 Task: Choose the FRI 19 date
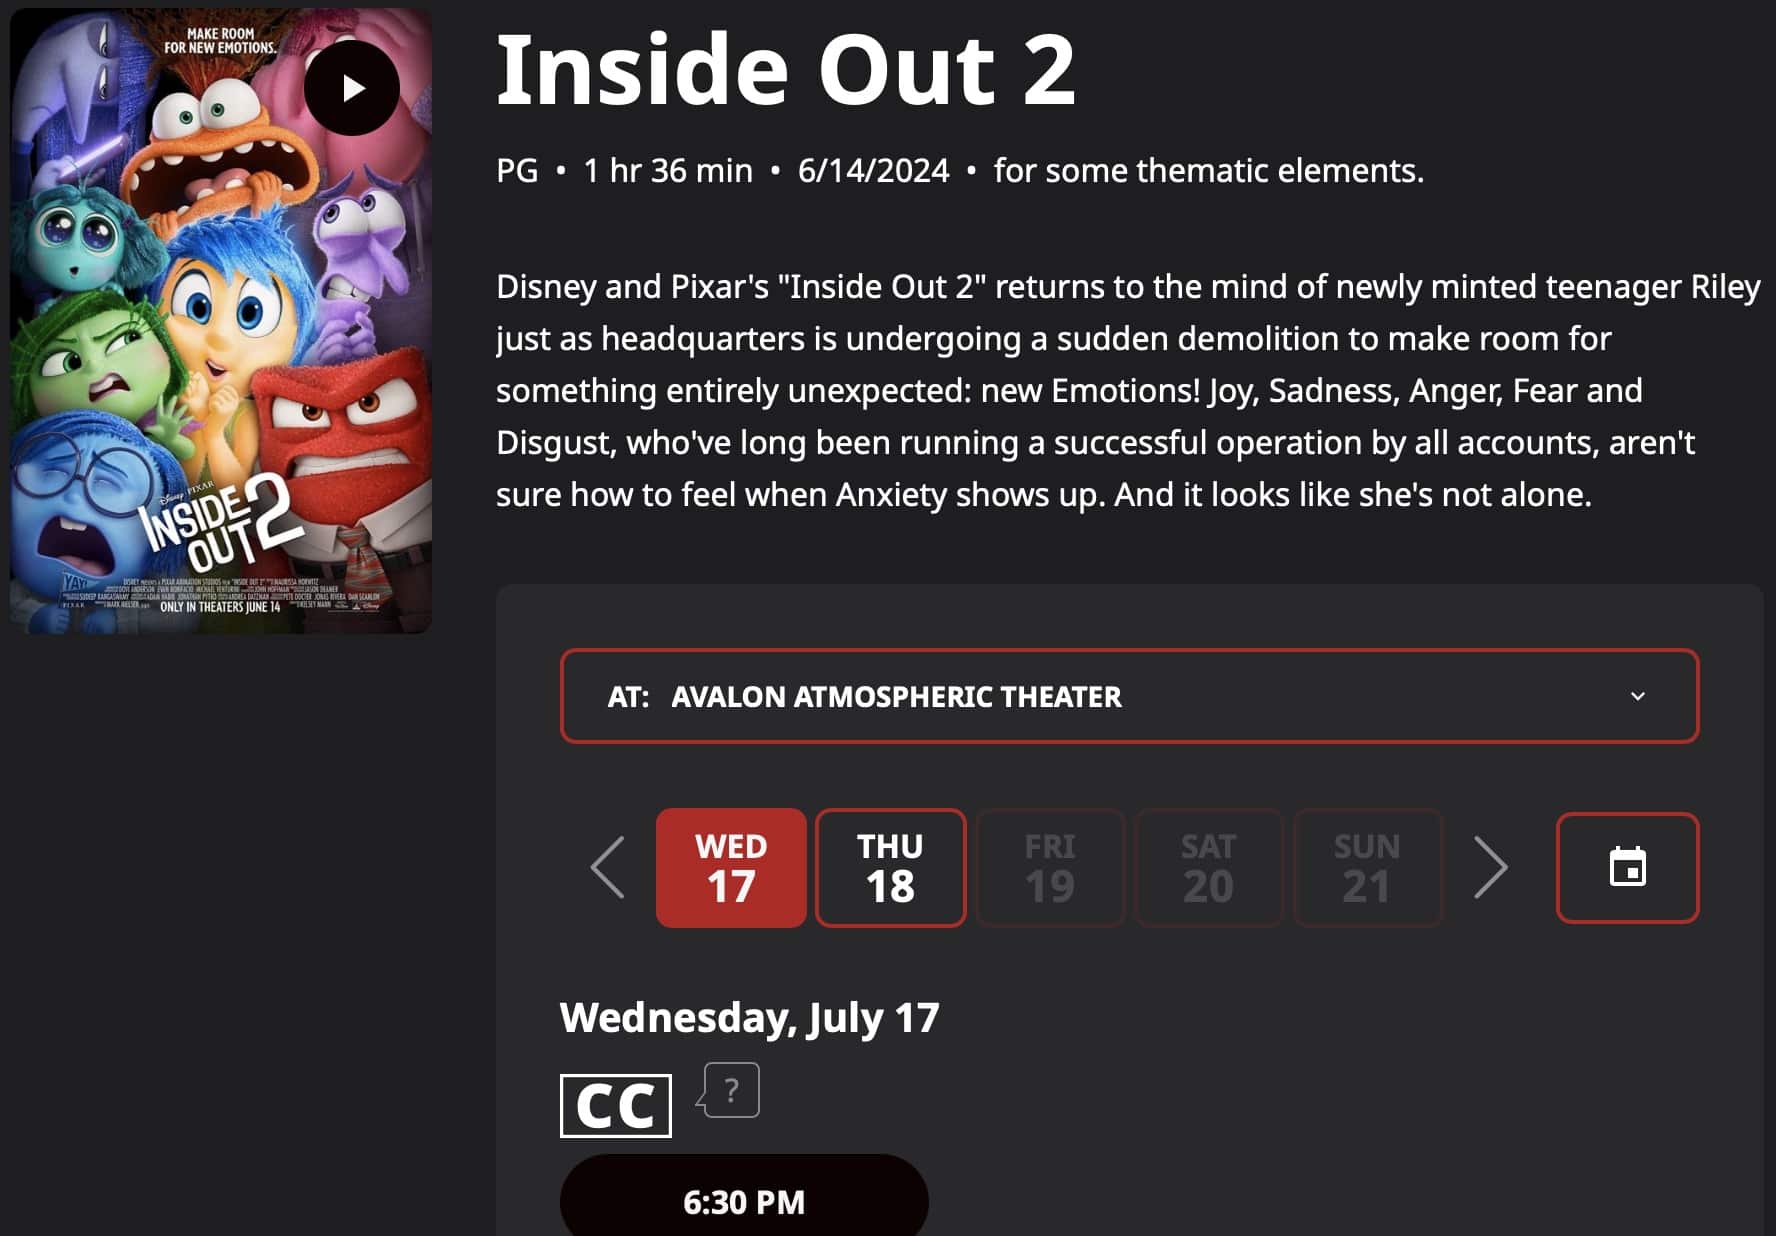tap(1049, 867)
